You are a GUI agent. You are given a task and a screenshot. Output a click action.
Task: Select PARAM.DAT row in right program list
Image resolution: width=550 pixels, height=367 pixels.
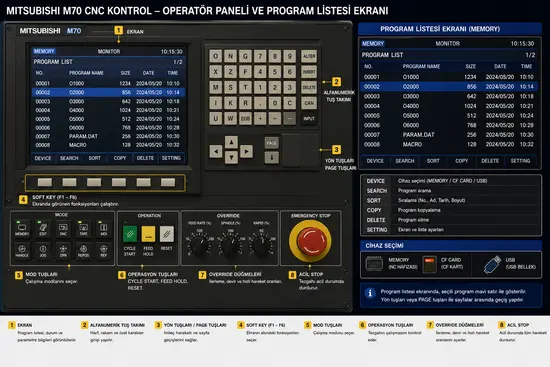pos(449,135)
